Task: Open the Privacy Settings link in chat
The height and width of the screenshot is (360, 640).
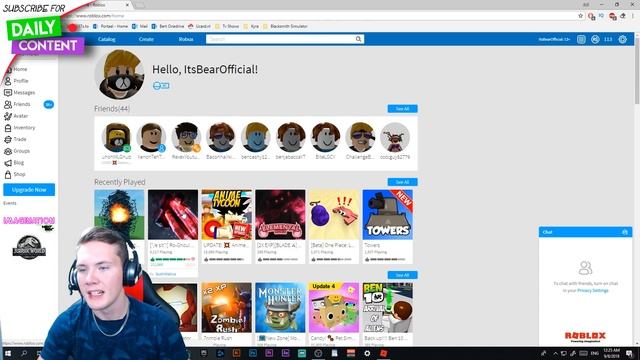Action: click(x=593, y=291)
